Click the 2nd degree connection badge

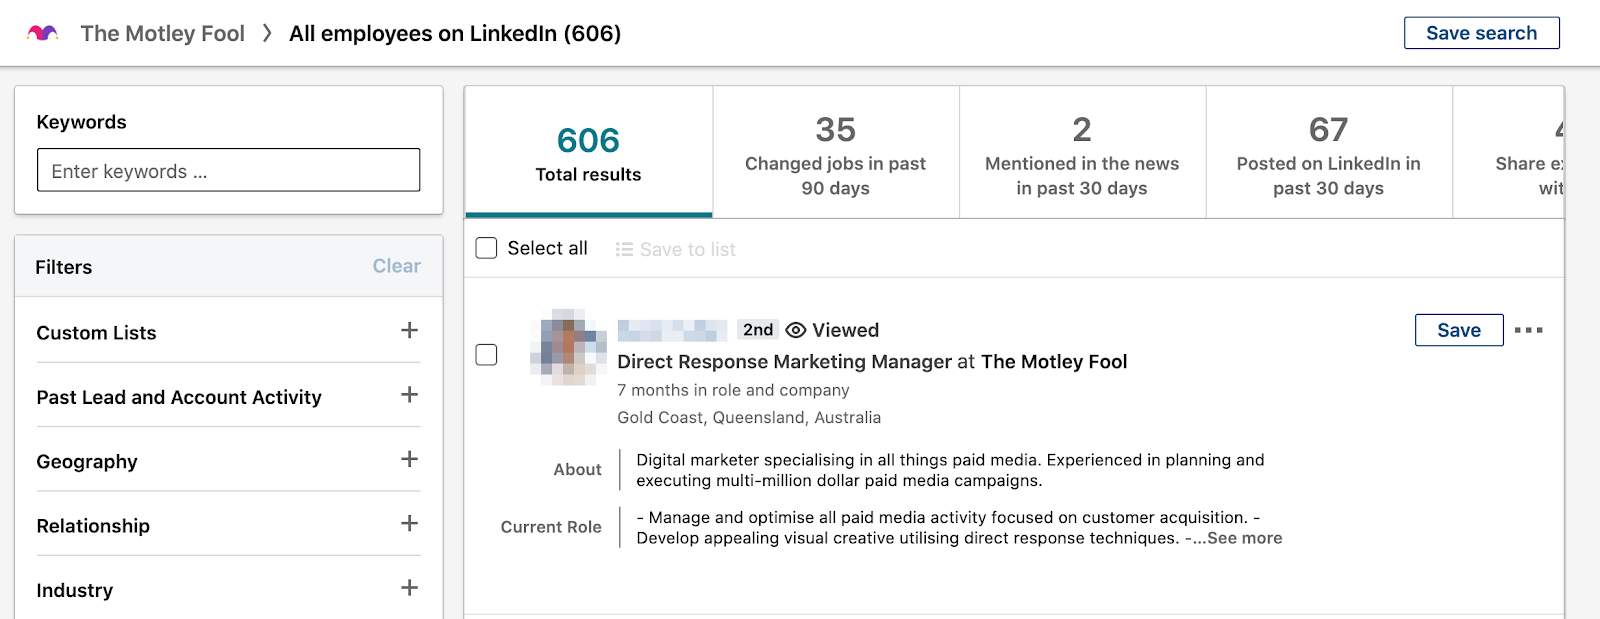click(x=757, y=330)
